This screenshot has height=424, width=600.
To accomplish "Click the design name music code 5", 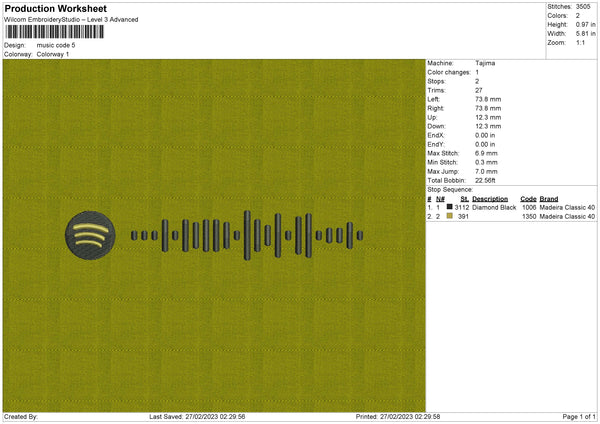I will (x=56, y=45).
